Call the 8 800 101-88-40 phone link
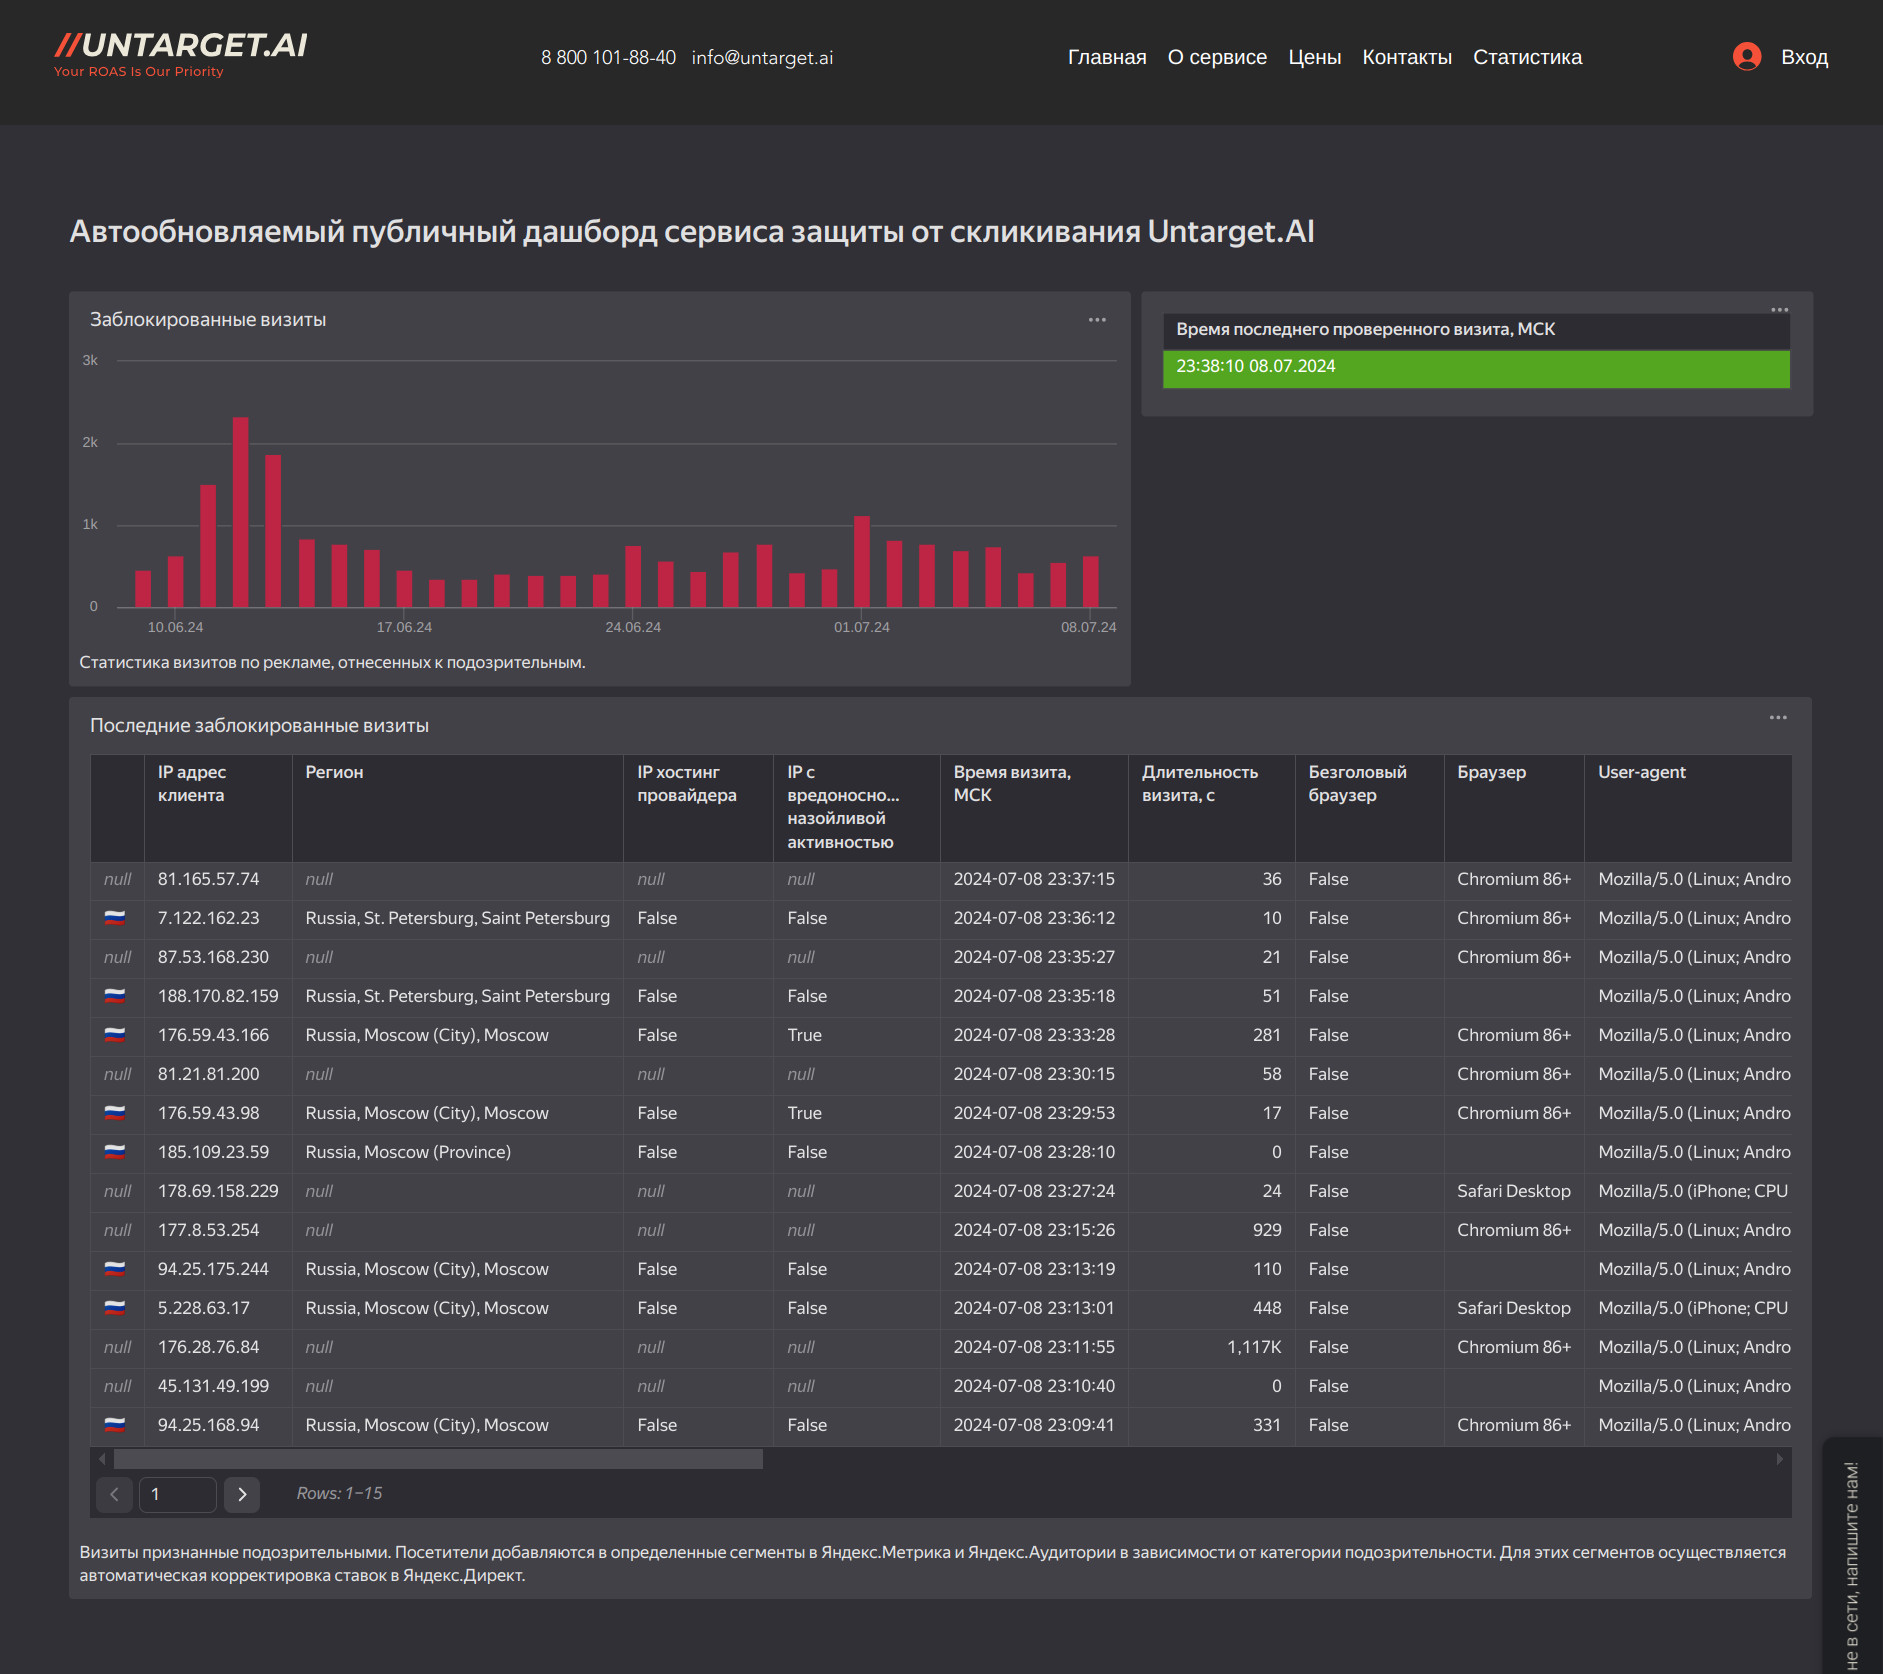This screenshot has height=1674, width=1883. click(x=608, y=57)
